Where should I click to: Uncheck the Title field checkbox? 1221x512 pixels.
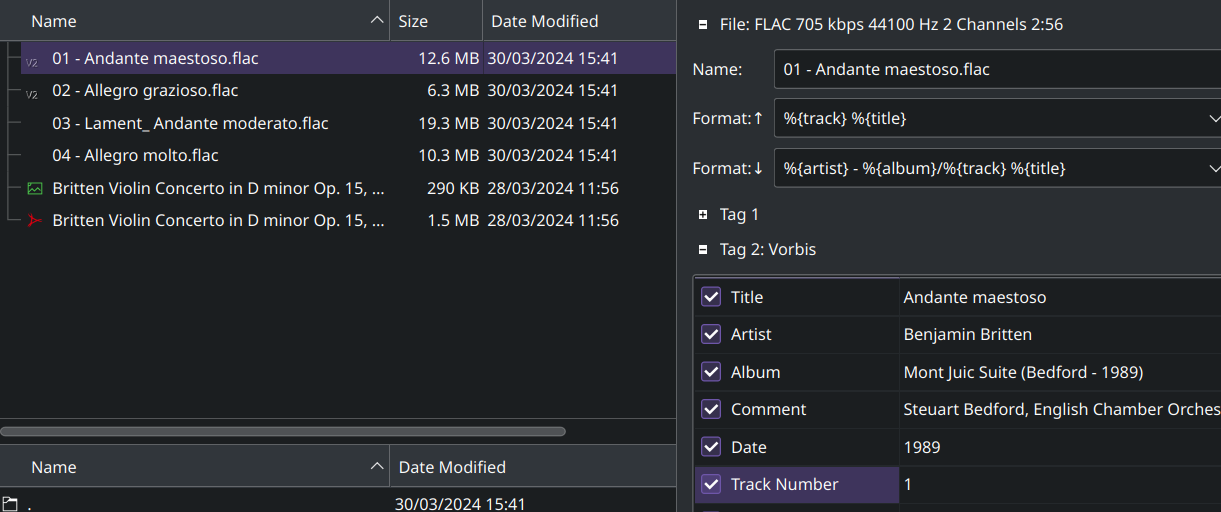[x=711, y=297]
